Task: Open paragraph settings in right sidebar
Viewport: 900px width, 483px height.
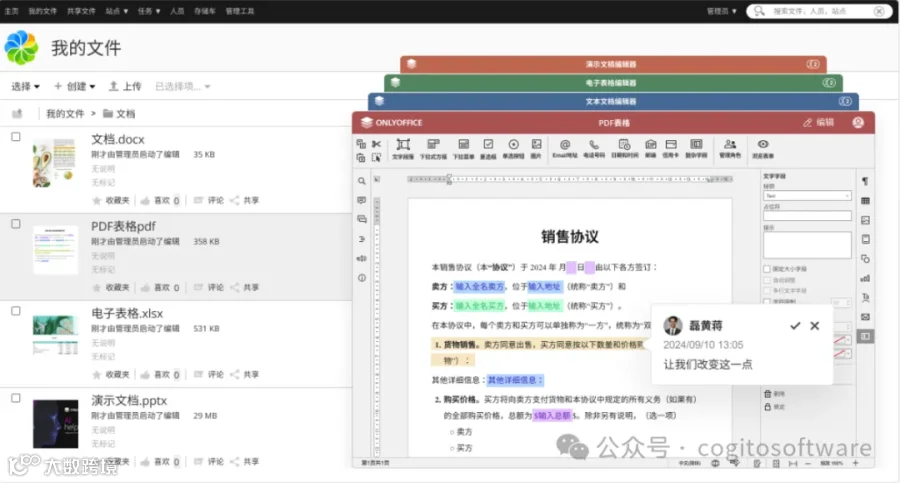Action: click(865, 181)
